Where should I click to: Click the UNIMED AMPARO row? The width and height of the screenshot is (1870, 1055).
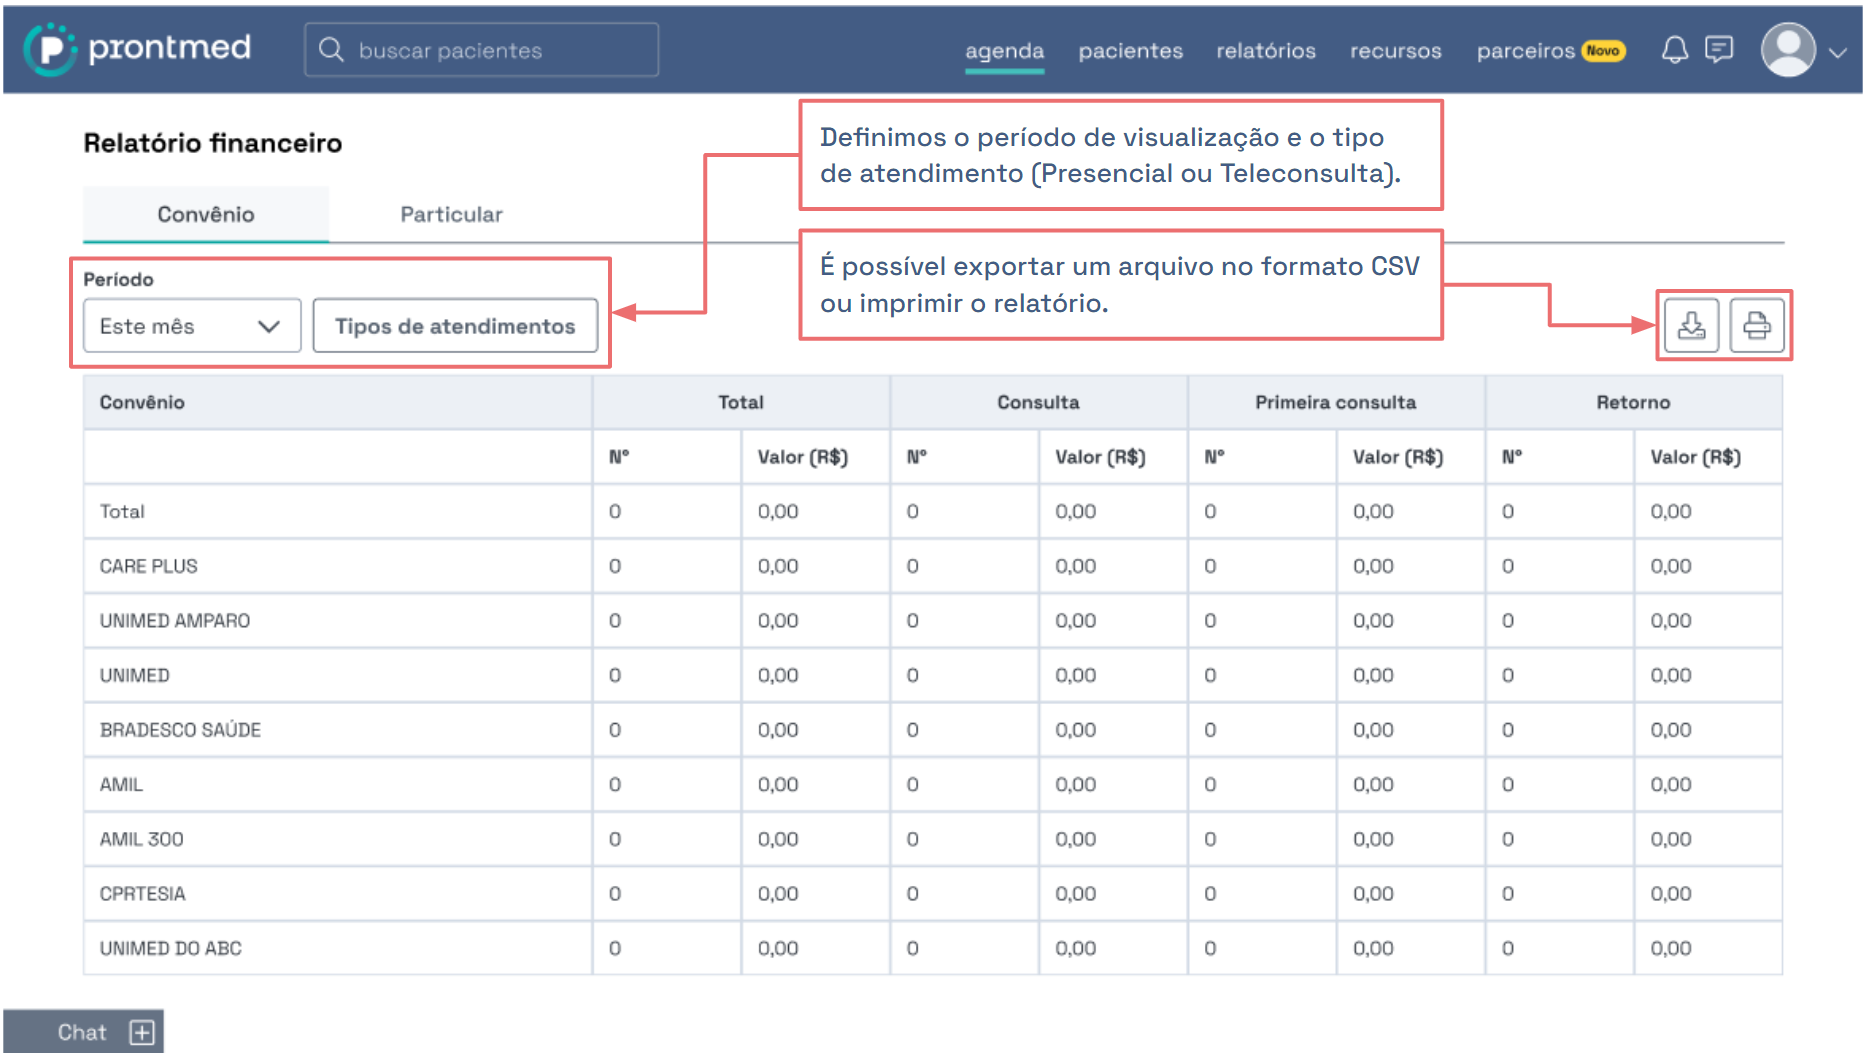(x=175, y=621)
